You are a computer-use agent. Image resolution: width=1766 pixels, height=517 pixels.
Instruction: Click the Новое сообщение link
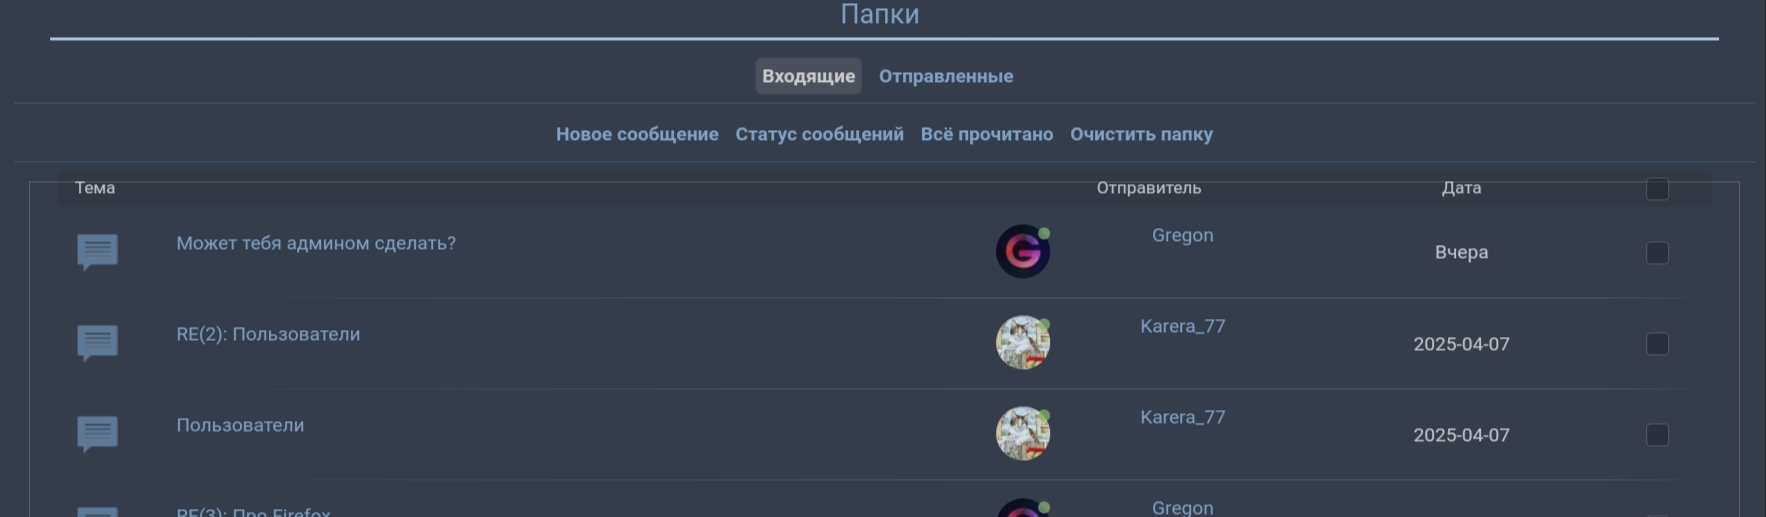point(637,134)
